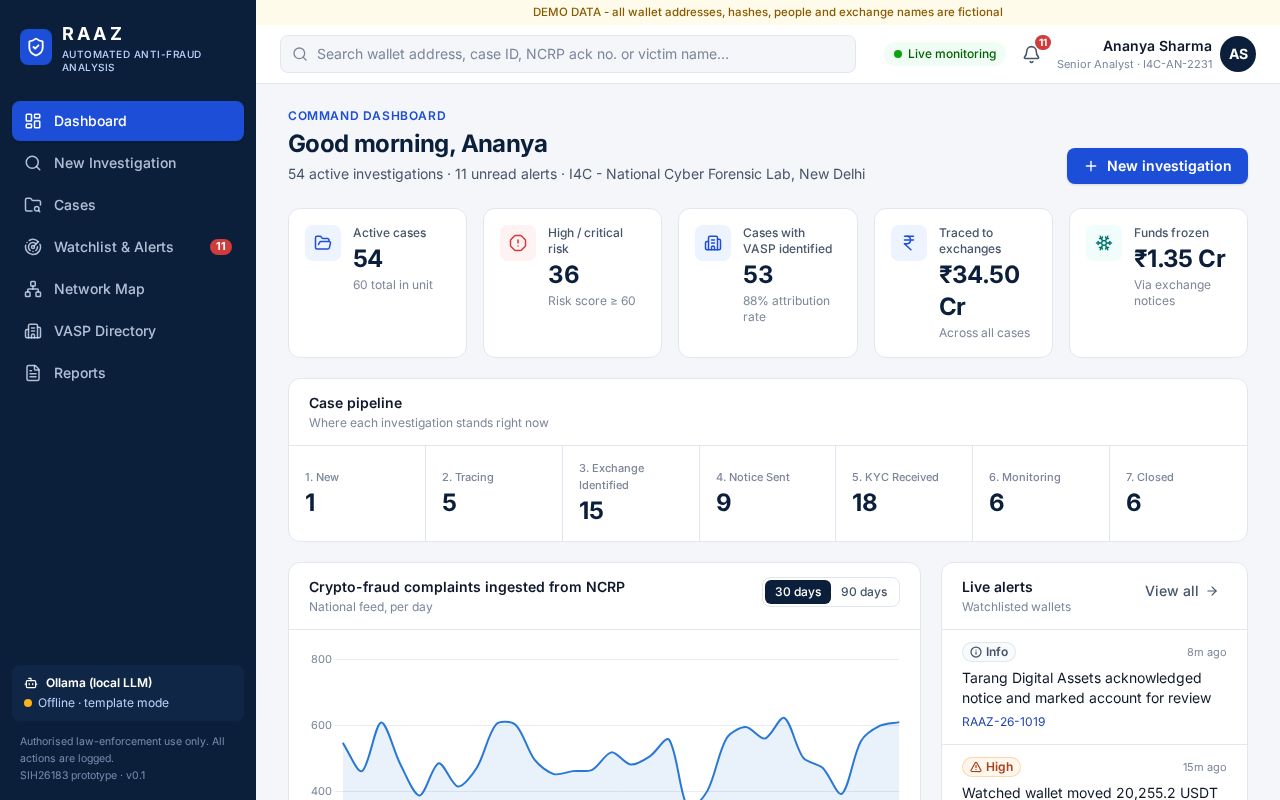Click the AS user avatar
Viewport: 1280px width, 800px height.
[x=1238, y=54]
